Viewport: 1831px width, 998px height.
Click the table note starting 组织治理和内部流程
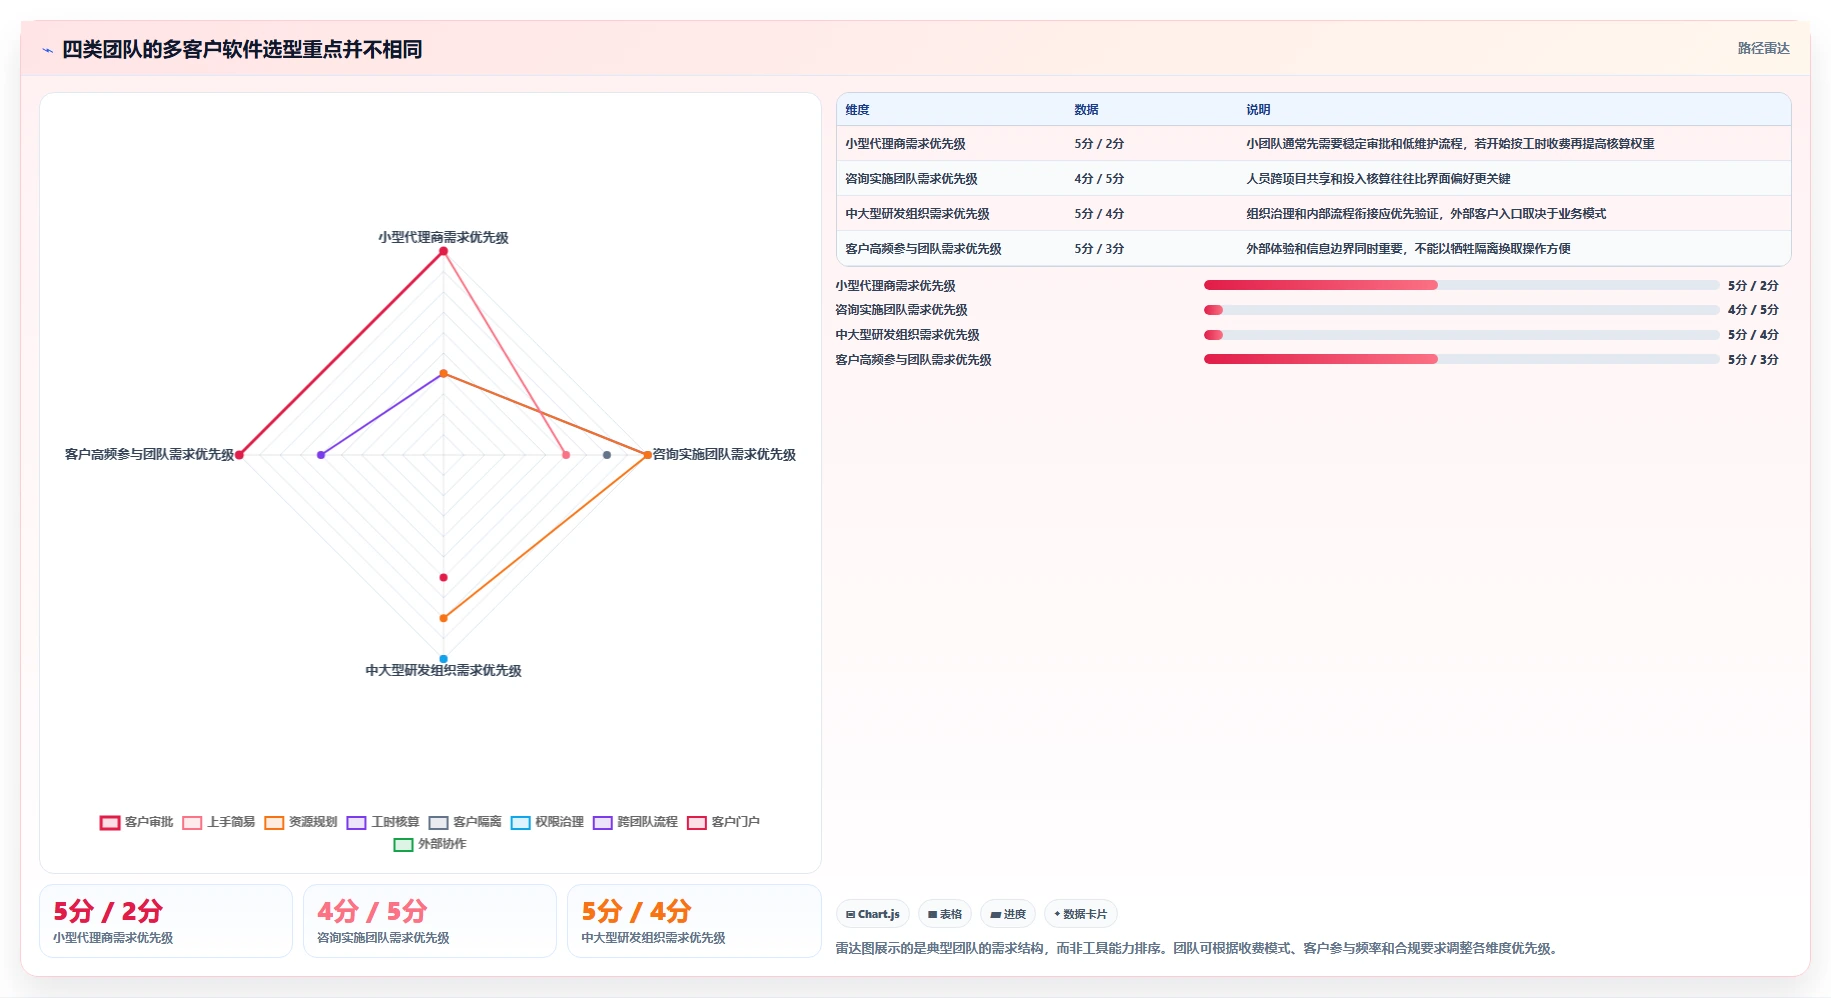click(1426, 214)
